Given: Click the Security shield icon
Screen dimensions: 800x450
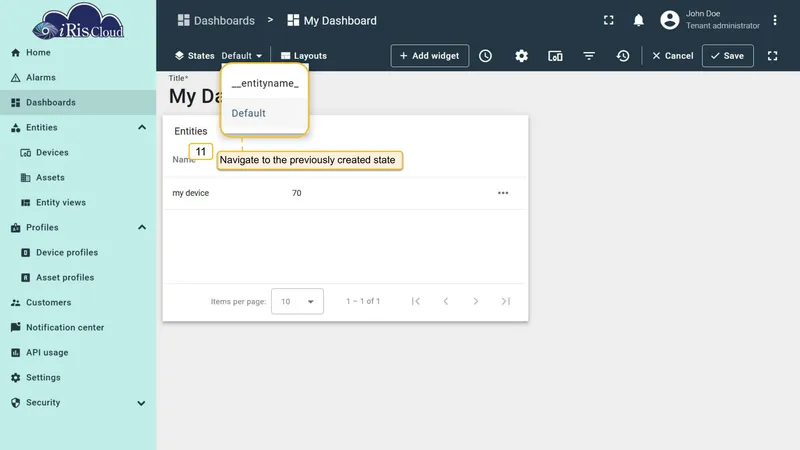Looking at the screenshot, I should pos(16,403).
